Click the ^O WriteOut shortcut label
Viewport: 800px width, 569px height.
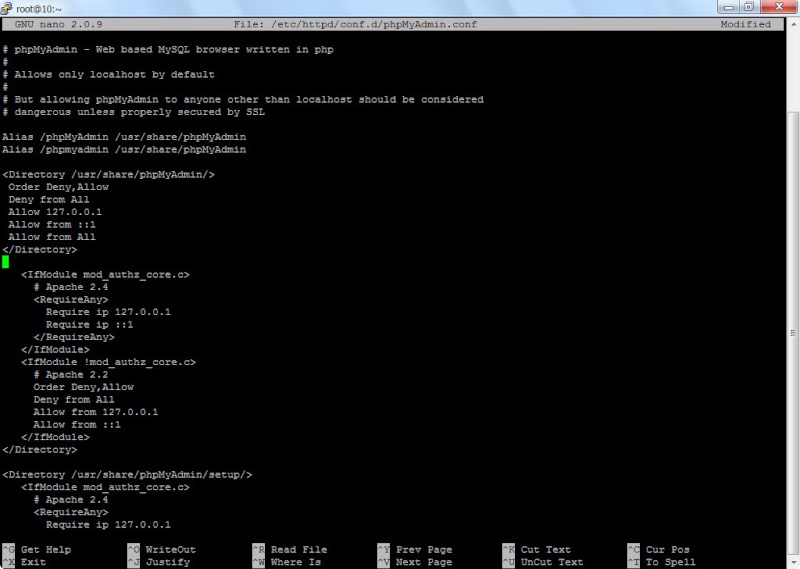click(162, 550)
